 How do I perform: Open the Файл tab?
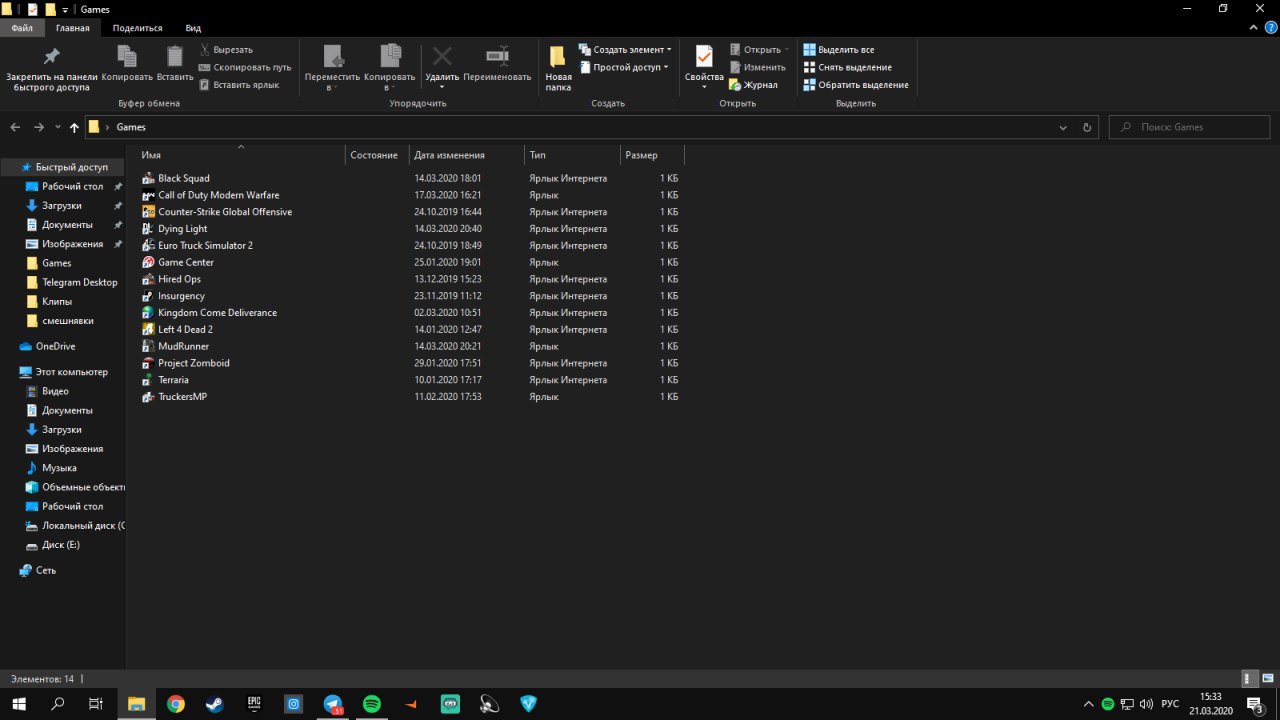pyautogui.click(x=22, y=28)
